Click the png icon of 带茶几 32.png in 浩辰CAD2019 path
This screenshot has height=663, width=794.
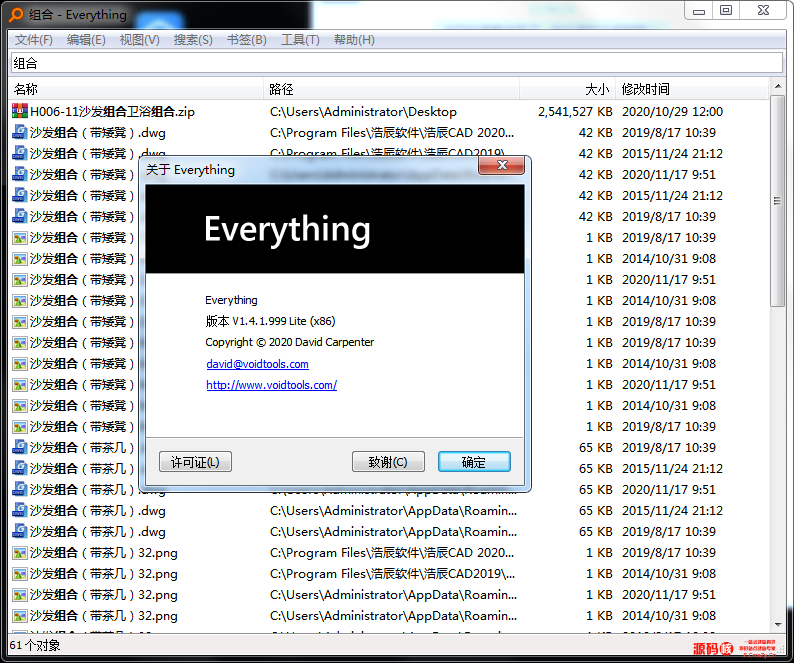pyautogui.click(x=20, y=574)
